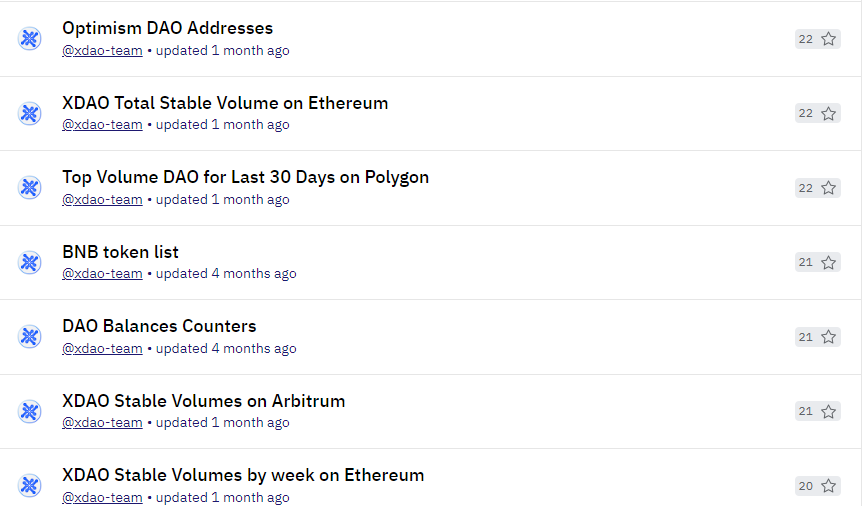Open DAO Balances Counters query

[x=159, y=326]
